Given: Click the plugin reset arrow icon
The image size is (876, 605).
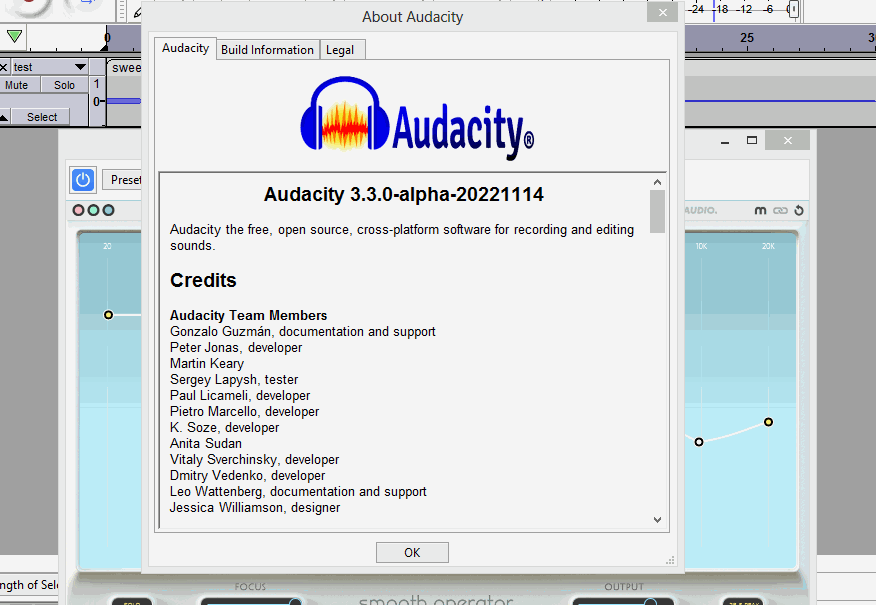Looking at the screenshot, I should [x=798, y=211].
